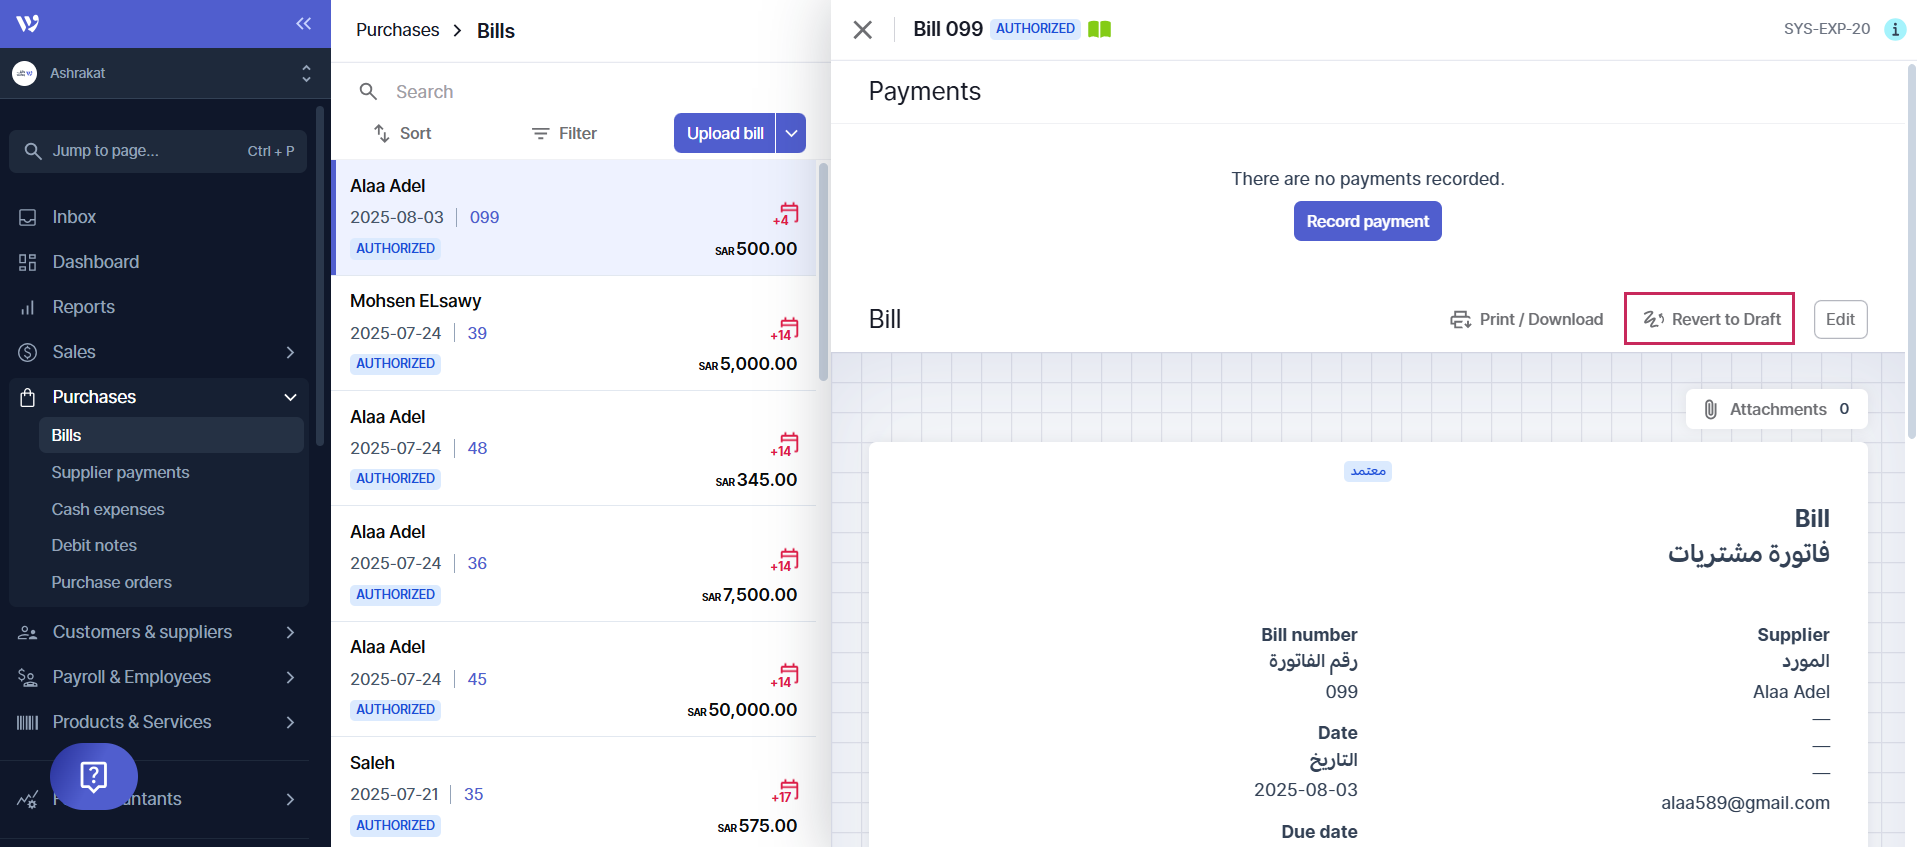Open the info icon next to SYS-EXP-20
Screen dimensions: 1917x847
click(1894, 29)
